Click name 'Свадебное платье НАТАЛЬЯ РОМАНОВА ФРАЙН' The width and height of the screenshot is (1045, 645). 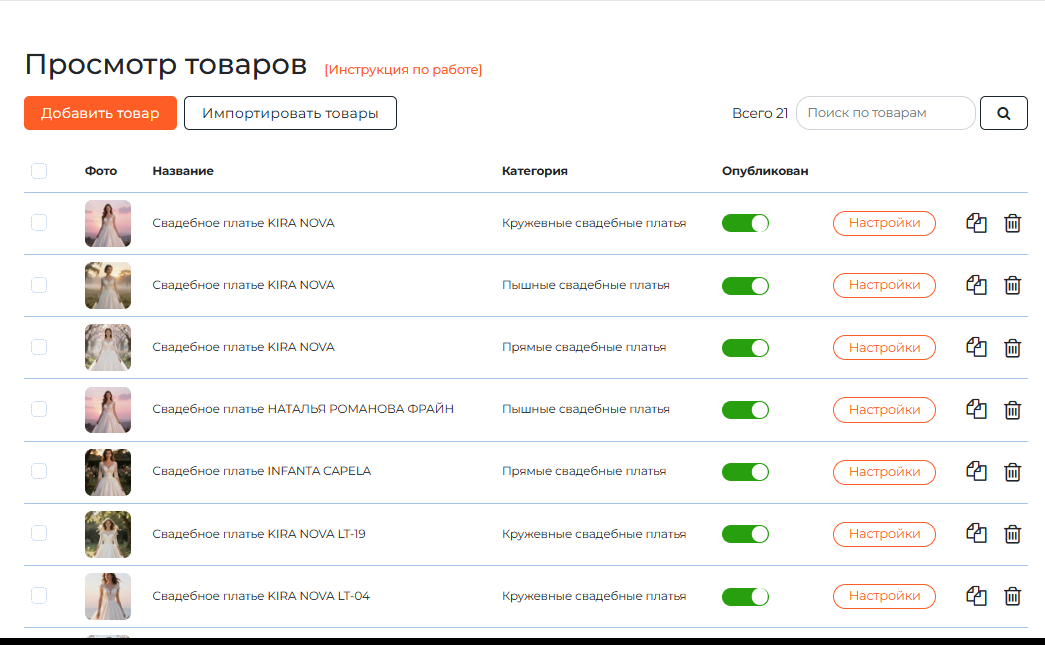[x=303, y=409]
